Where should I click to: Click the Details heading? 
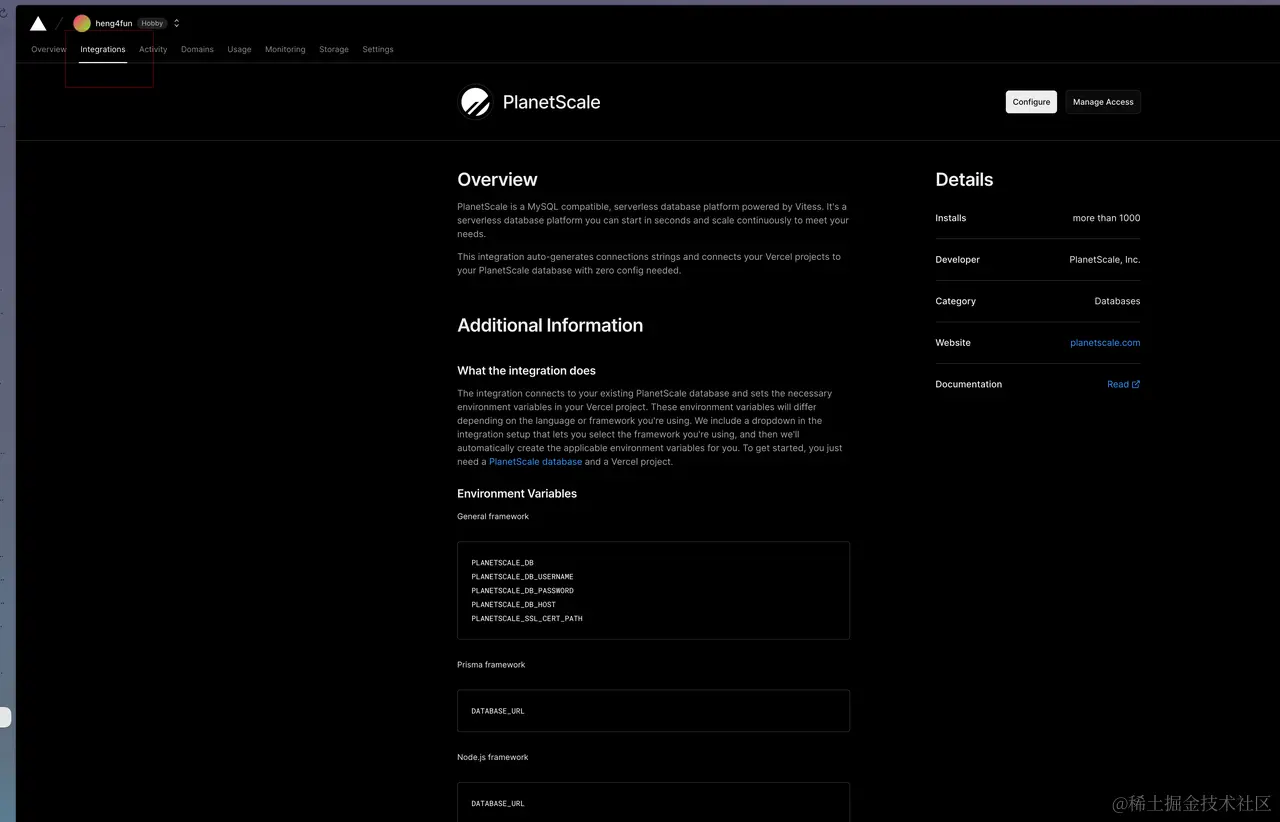(964, 180)
